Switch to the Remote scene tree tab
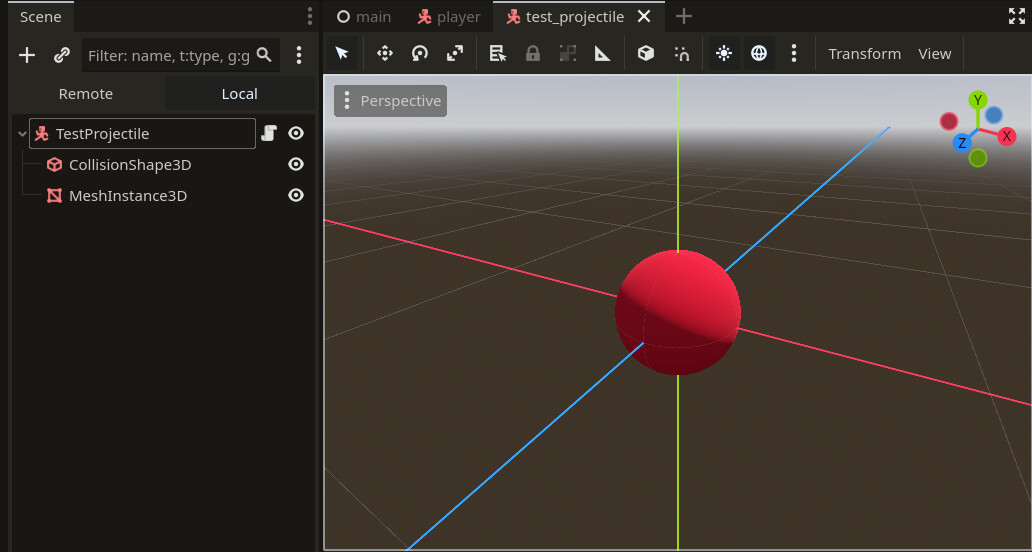The height and width of the screenshot is (552, 1032). 86,94
